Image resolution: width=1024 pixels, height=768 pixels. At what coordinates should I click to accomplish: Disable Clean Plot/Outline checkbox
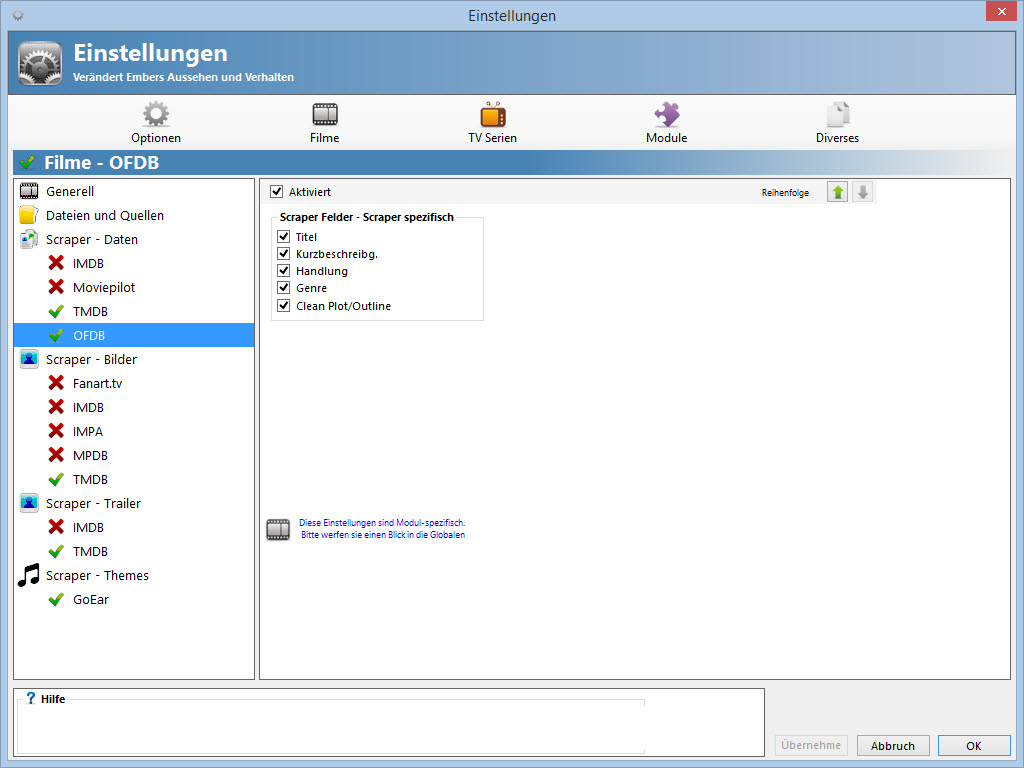pyautogui.click(x=283, y=305)
